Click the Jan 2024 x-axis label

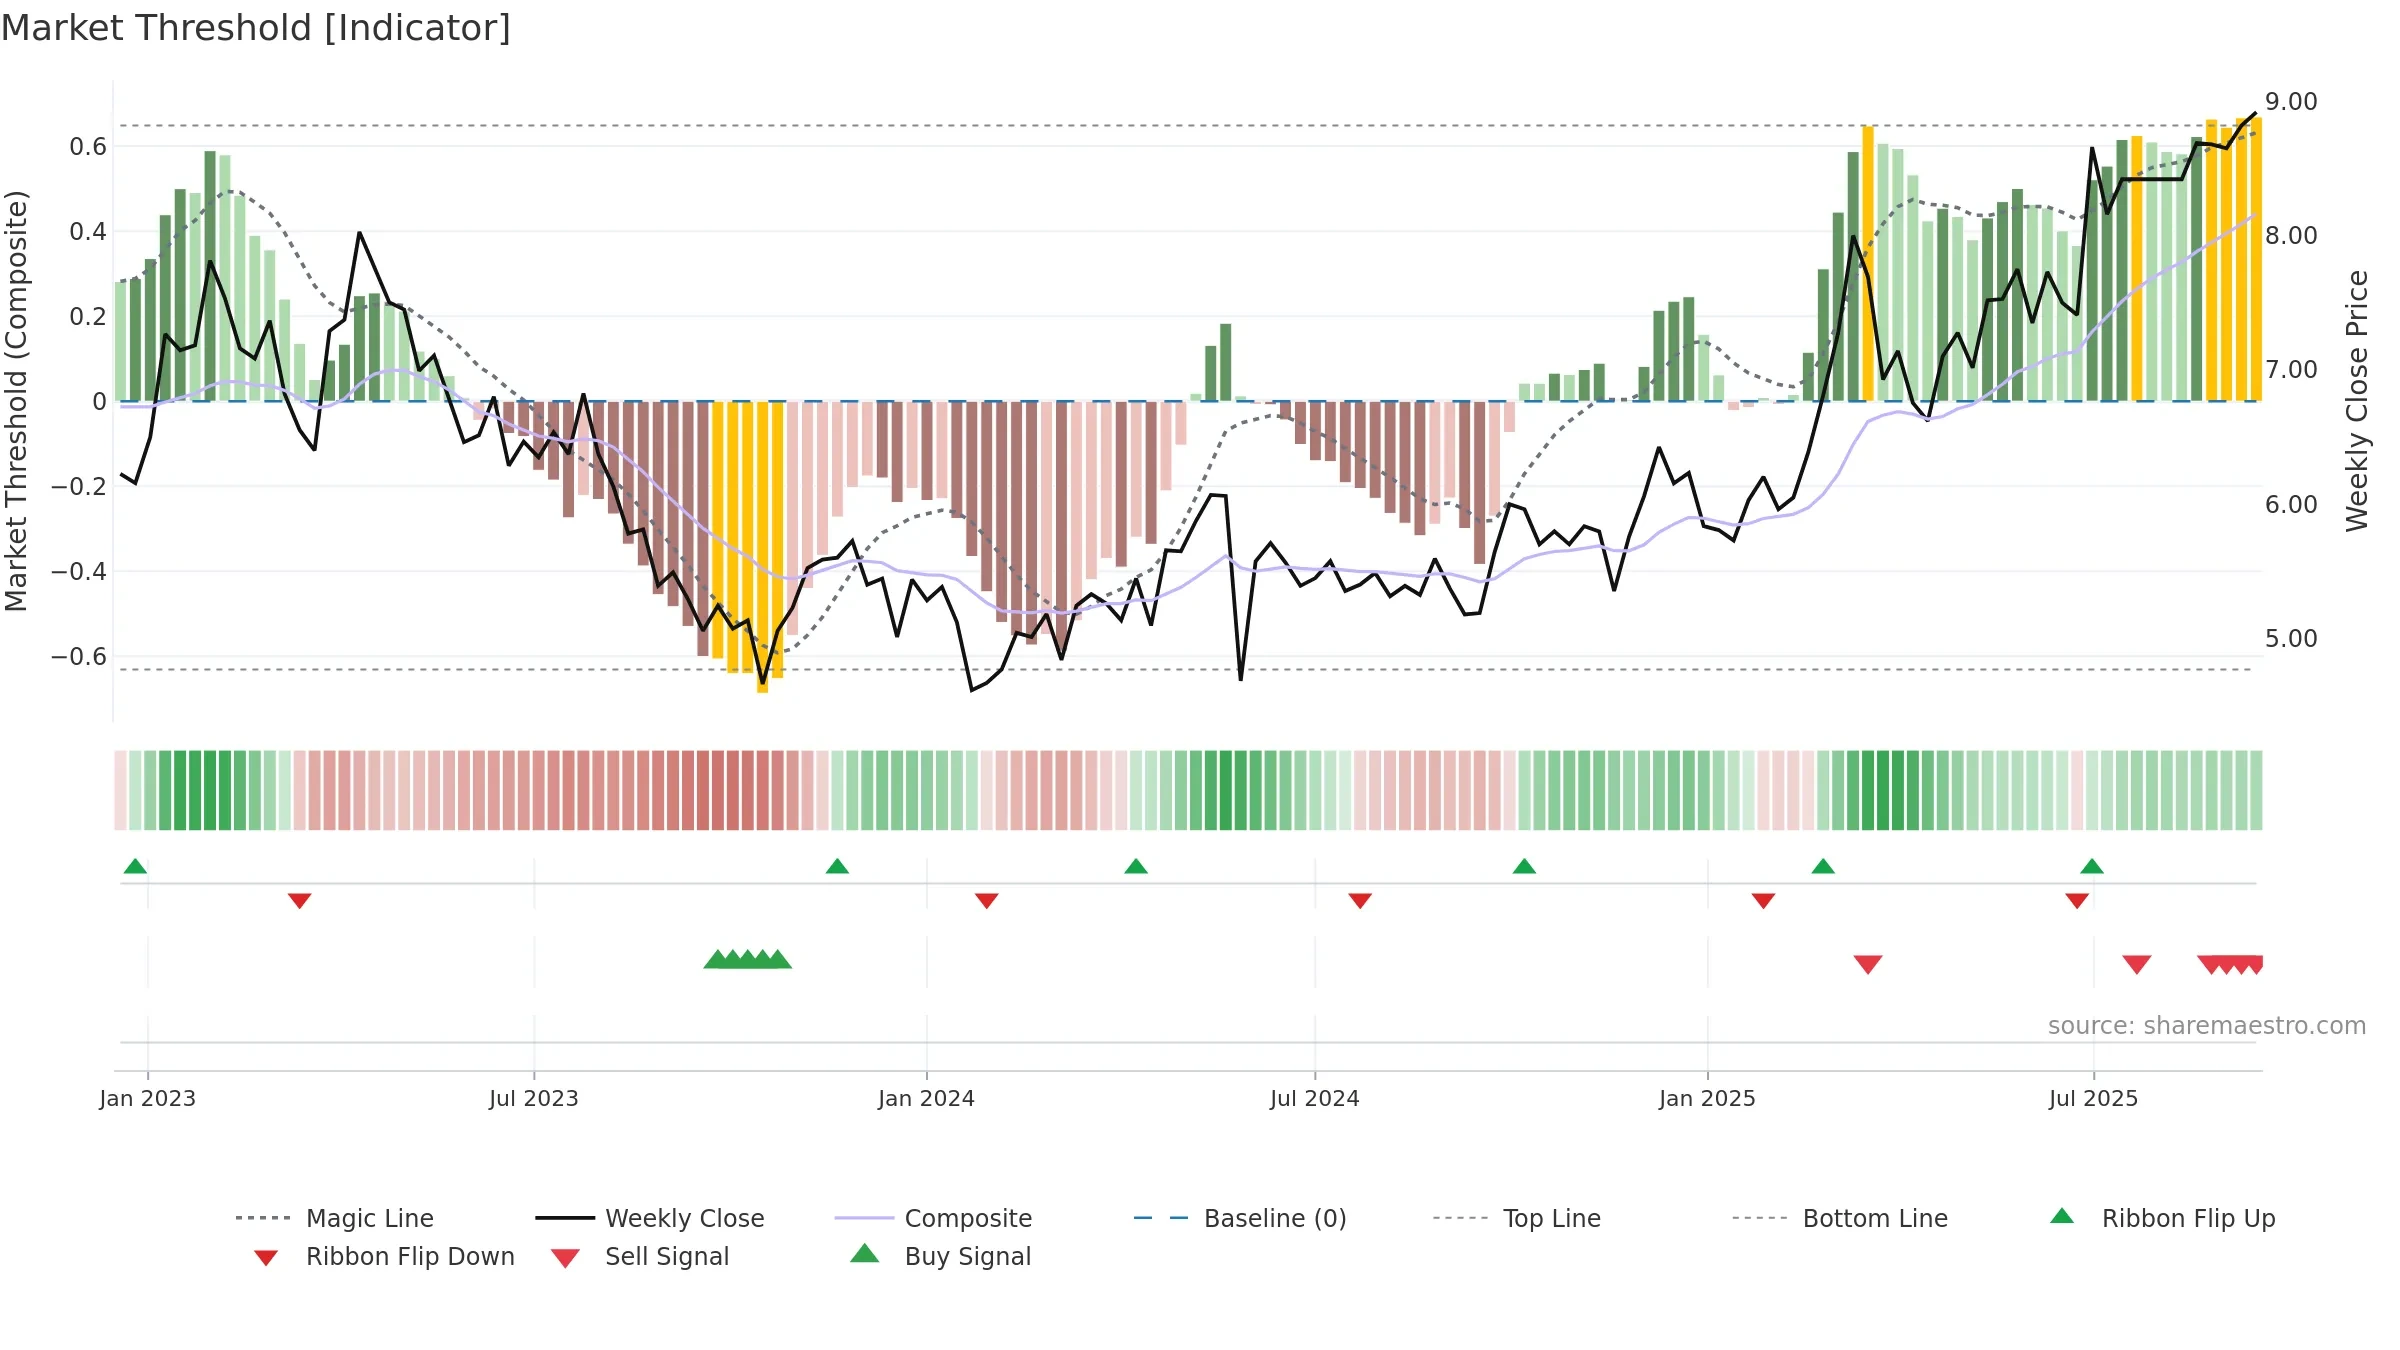(x=926, y=1098)
